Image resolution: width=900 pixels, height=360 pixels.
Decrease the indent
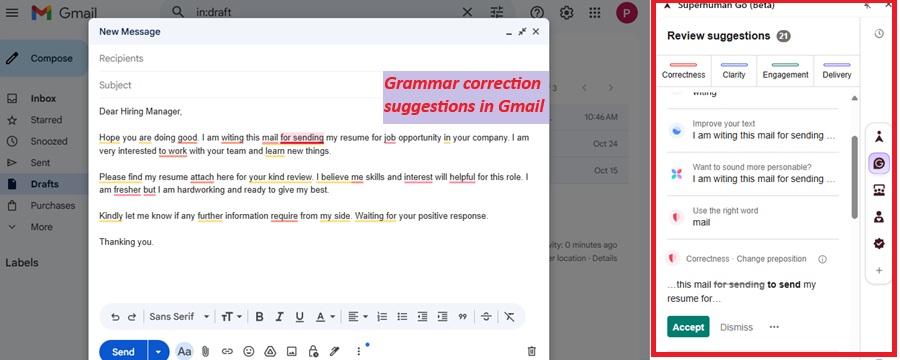[x=422, y=317]
